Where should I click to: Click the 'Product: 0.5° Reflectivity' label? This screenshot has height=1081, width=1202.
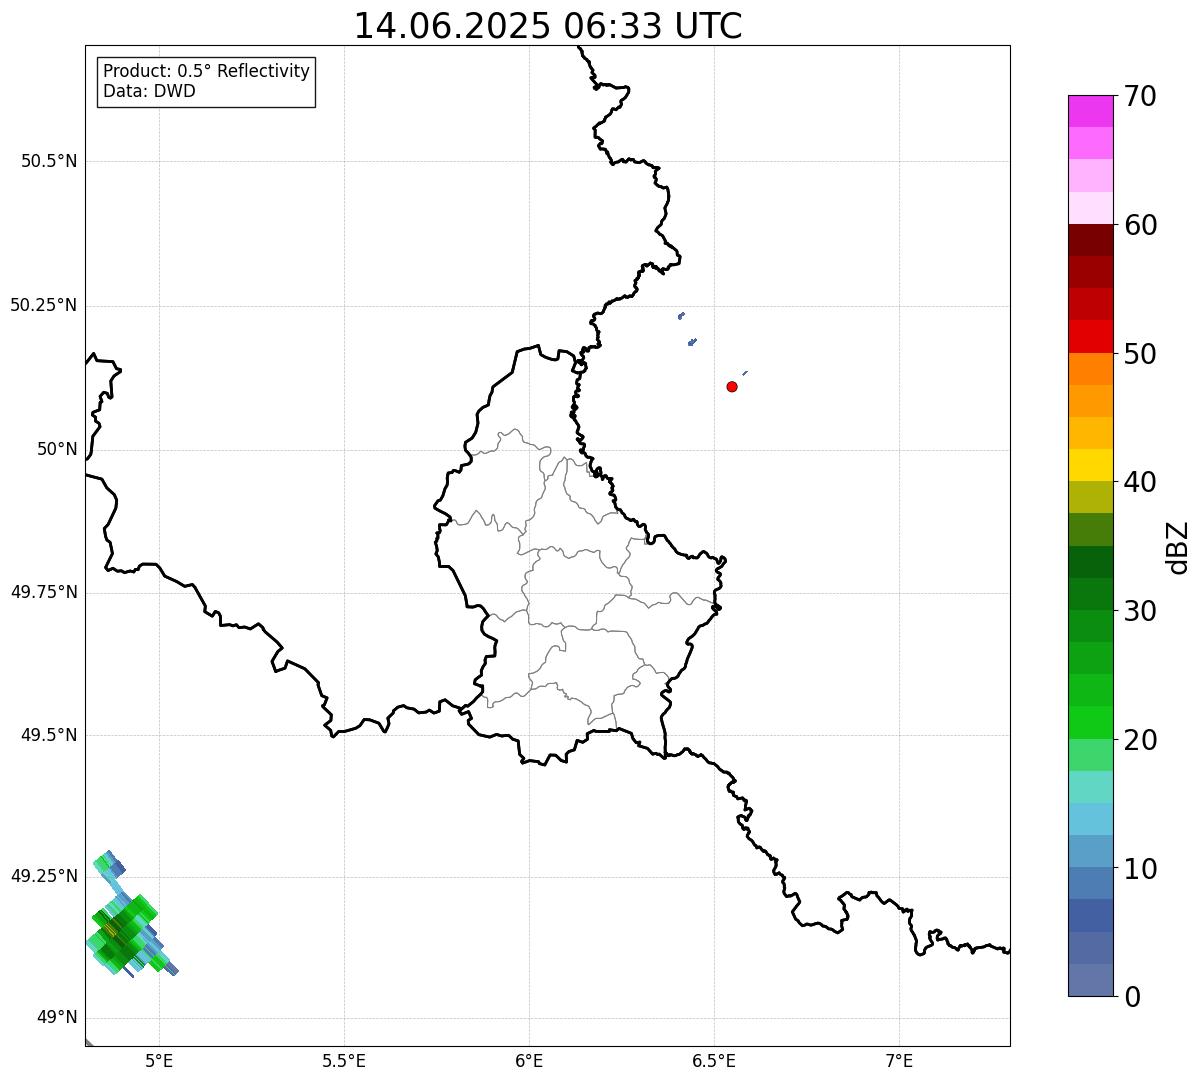point(207,72)
